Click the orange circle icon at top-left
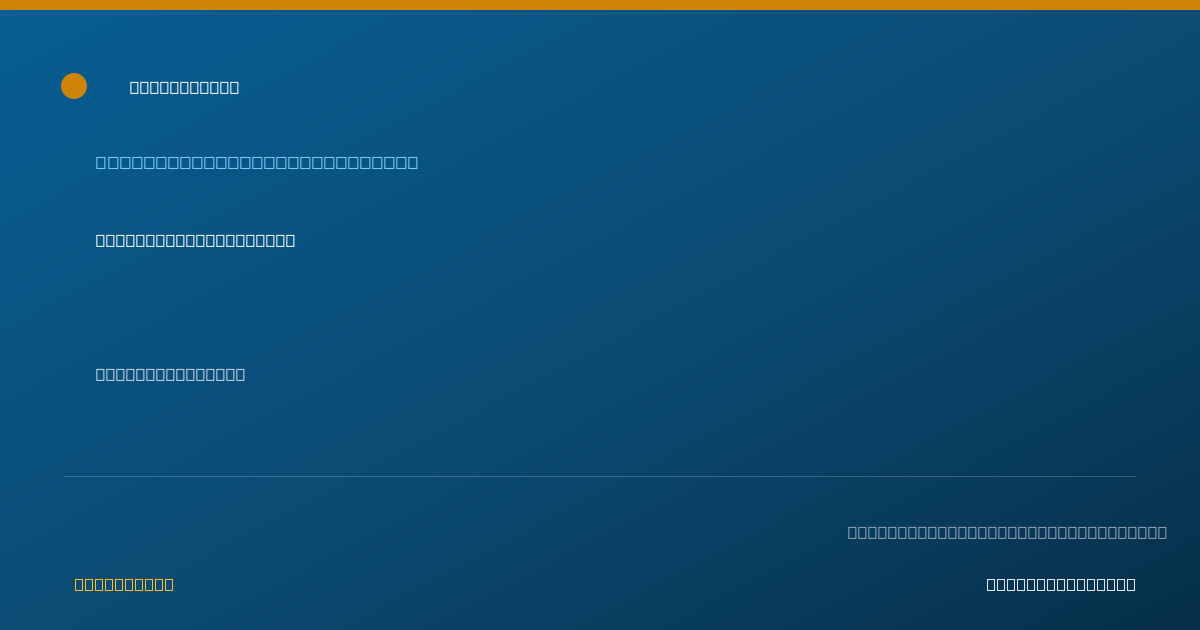 74,86
